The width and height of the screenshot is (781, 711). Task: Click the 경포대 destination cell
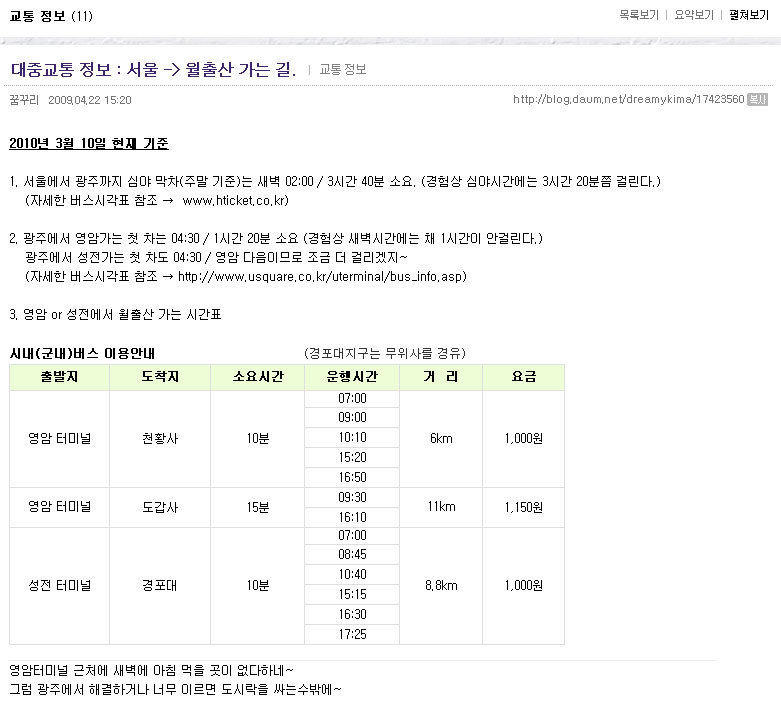tap(160, 585)
